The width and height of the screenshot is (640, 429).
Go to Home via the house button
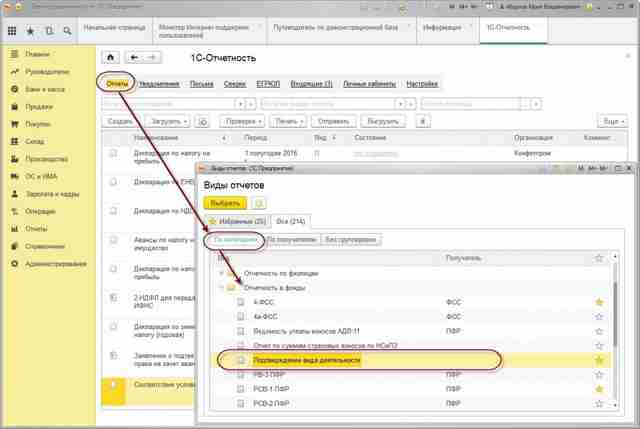[110, 58]
